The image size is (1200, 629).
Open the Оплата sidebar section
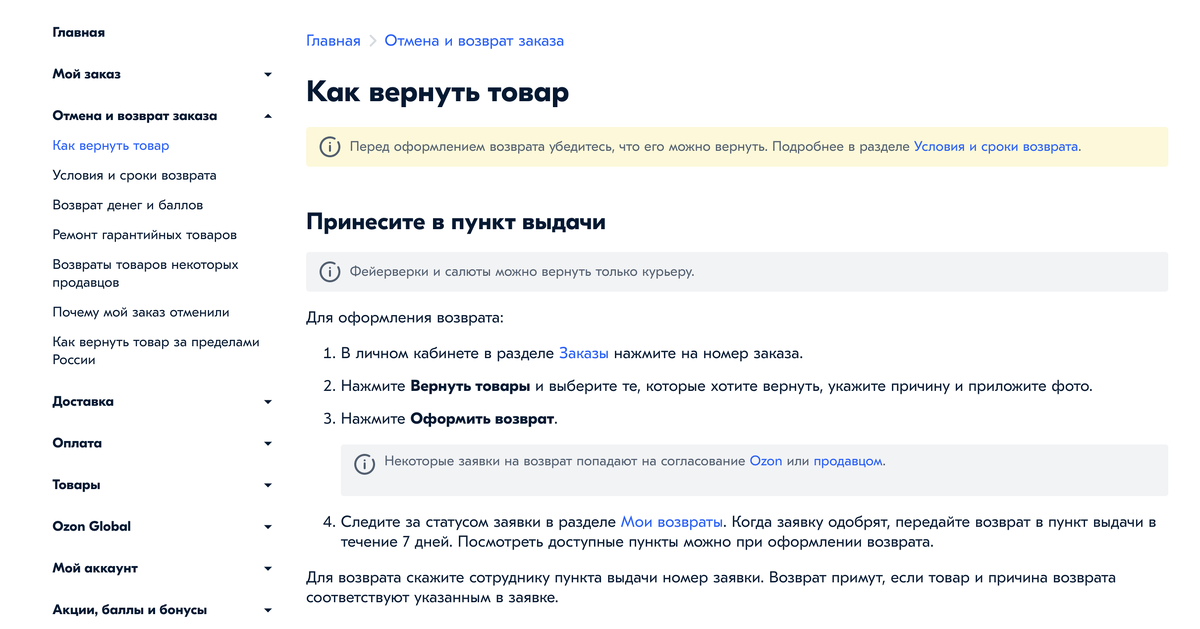77,443
